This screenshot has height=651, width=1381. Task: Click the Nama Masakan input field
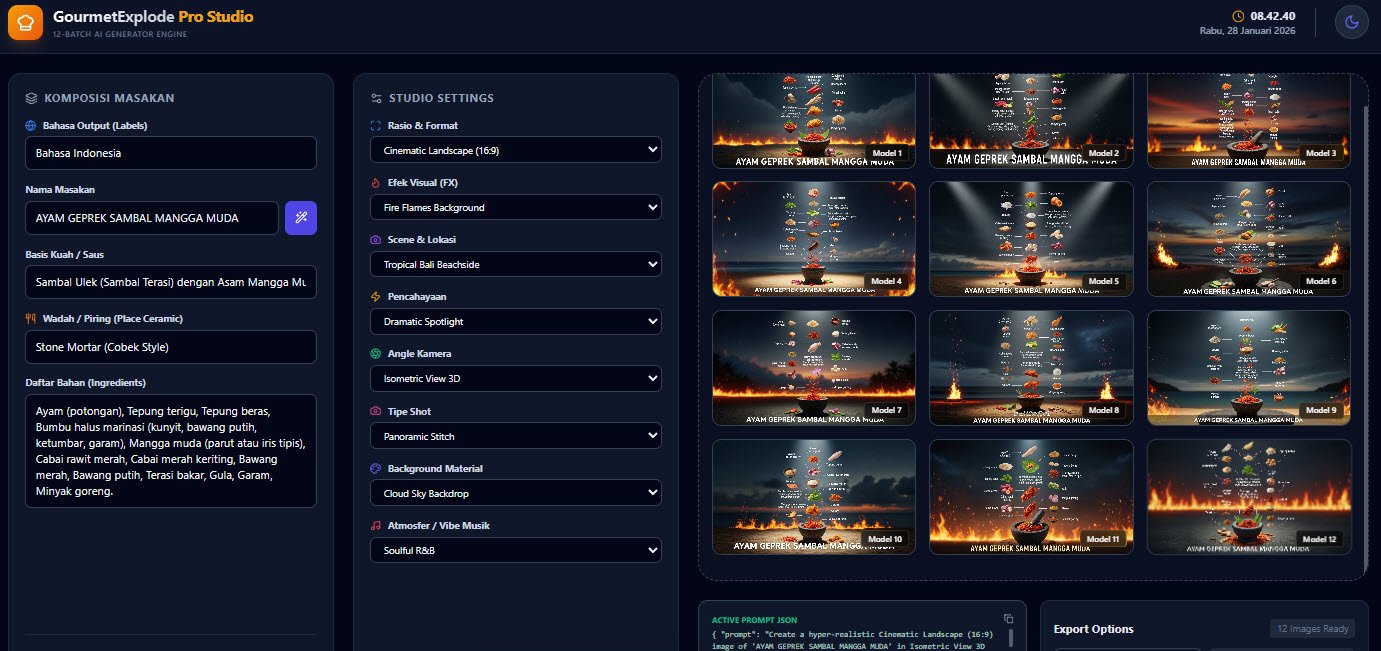(x=152, y=218)
